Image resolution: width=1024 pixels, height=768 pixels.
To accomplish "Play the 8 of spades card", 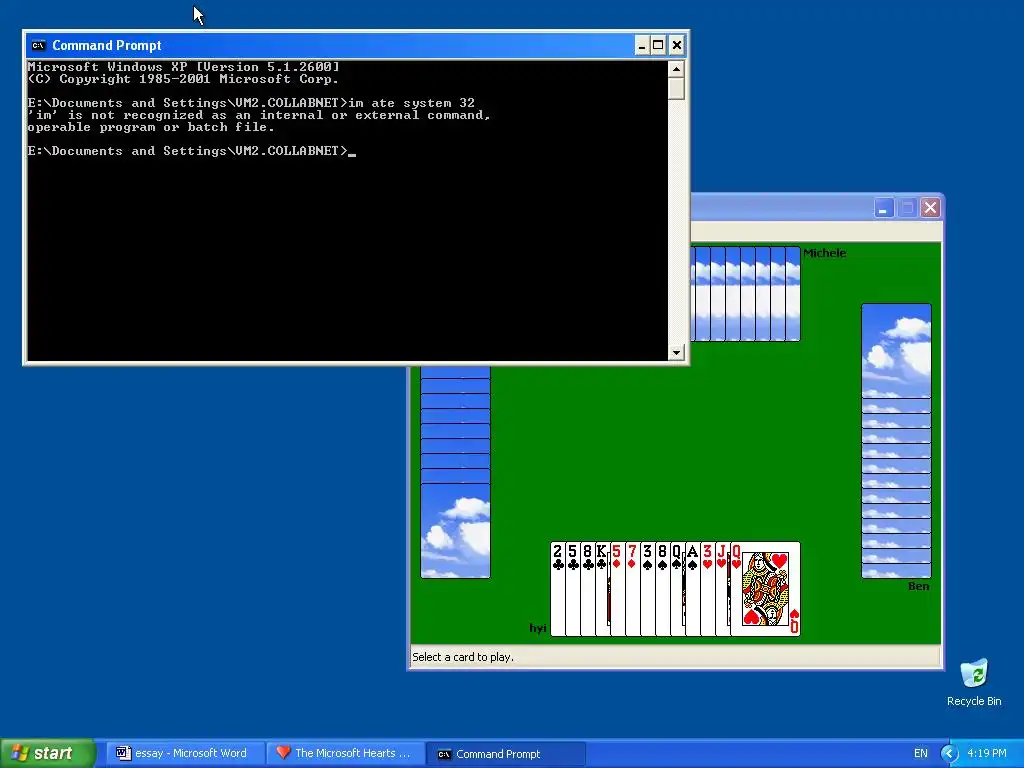I will (x=662, y=588).
